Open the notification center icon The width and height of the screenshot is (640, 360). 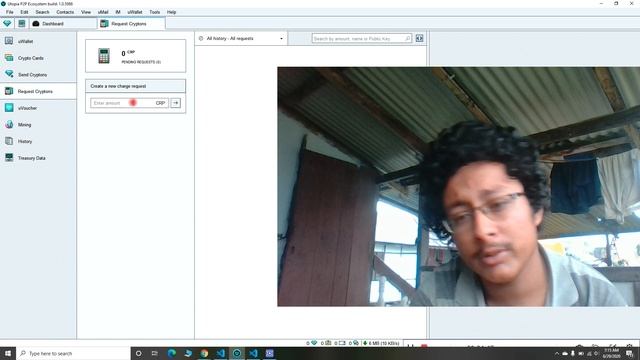coord(630,353)
